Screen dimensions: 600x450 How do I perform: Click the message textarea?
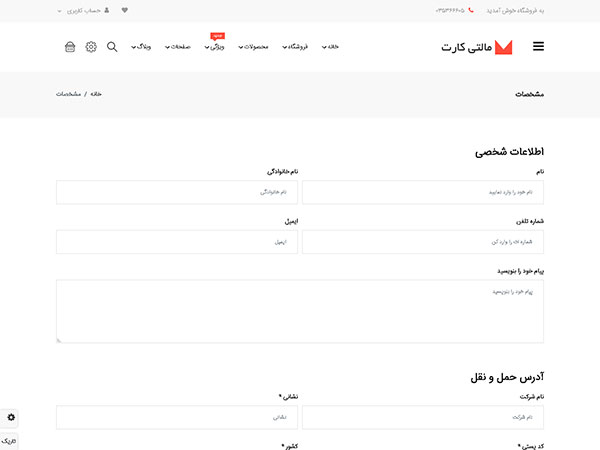tap(300, 311)
